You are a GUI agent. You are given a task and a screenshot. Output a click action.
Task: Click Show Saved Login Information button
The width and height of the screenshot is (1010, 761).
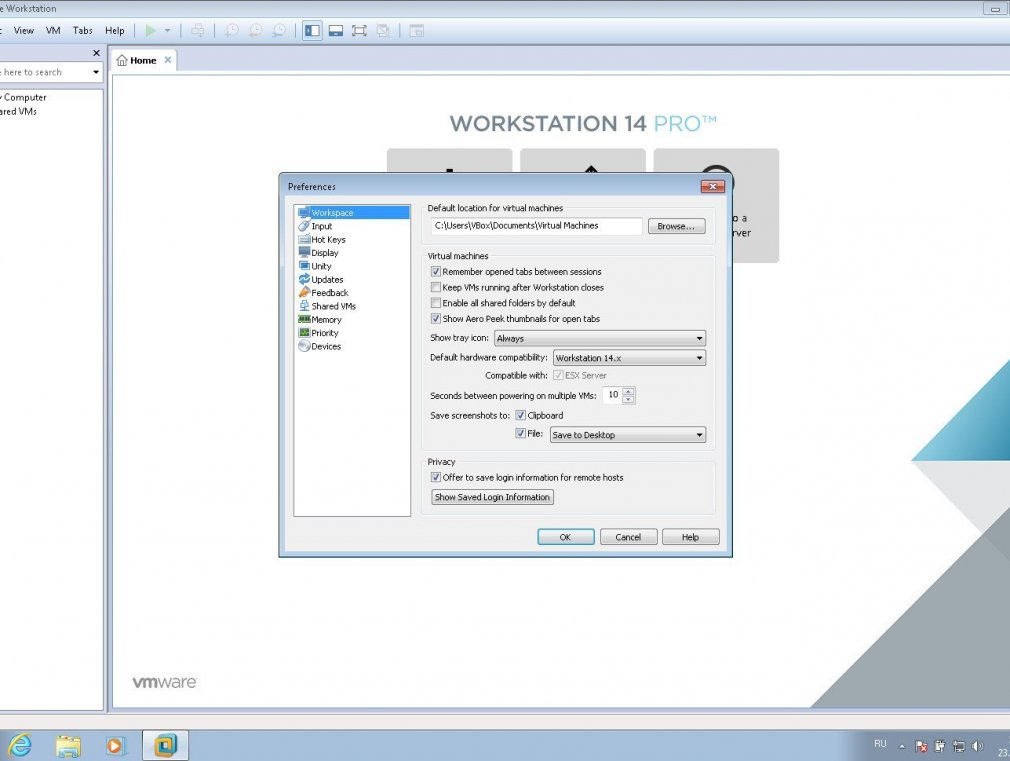point(492,497)
